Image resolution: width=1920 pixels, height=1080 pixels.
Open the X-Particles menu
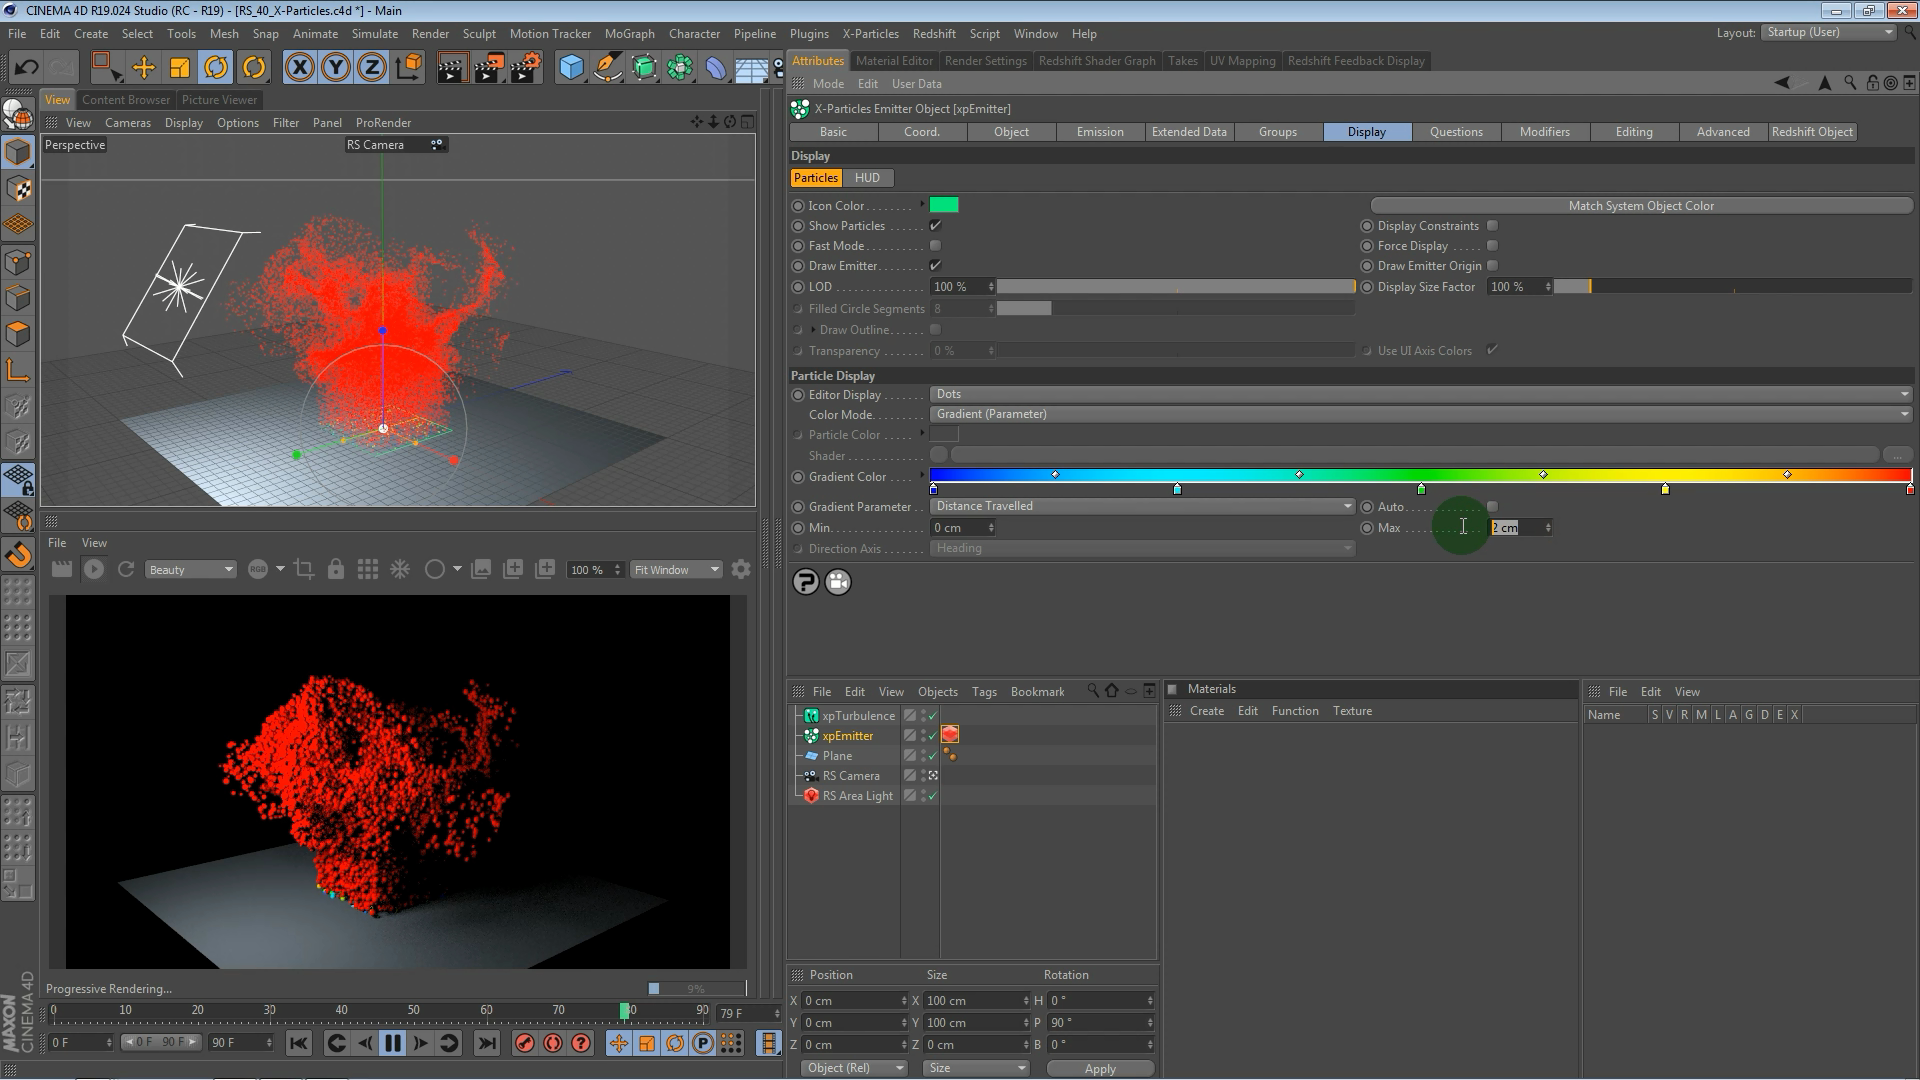point(870,33)
